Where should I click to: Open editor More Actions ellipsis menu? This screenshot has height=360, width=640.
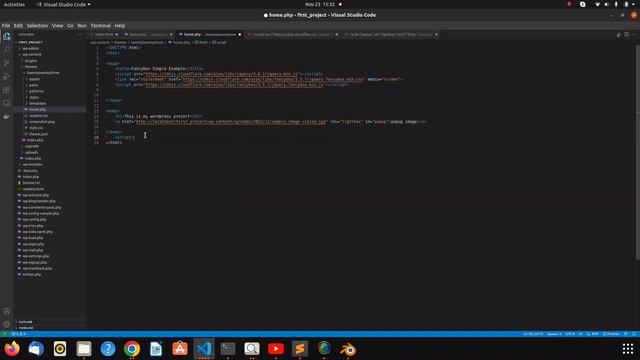pos(634,35)
